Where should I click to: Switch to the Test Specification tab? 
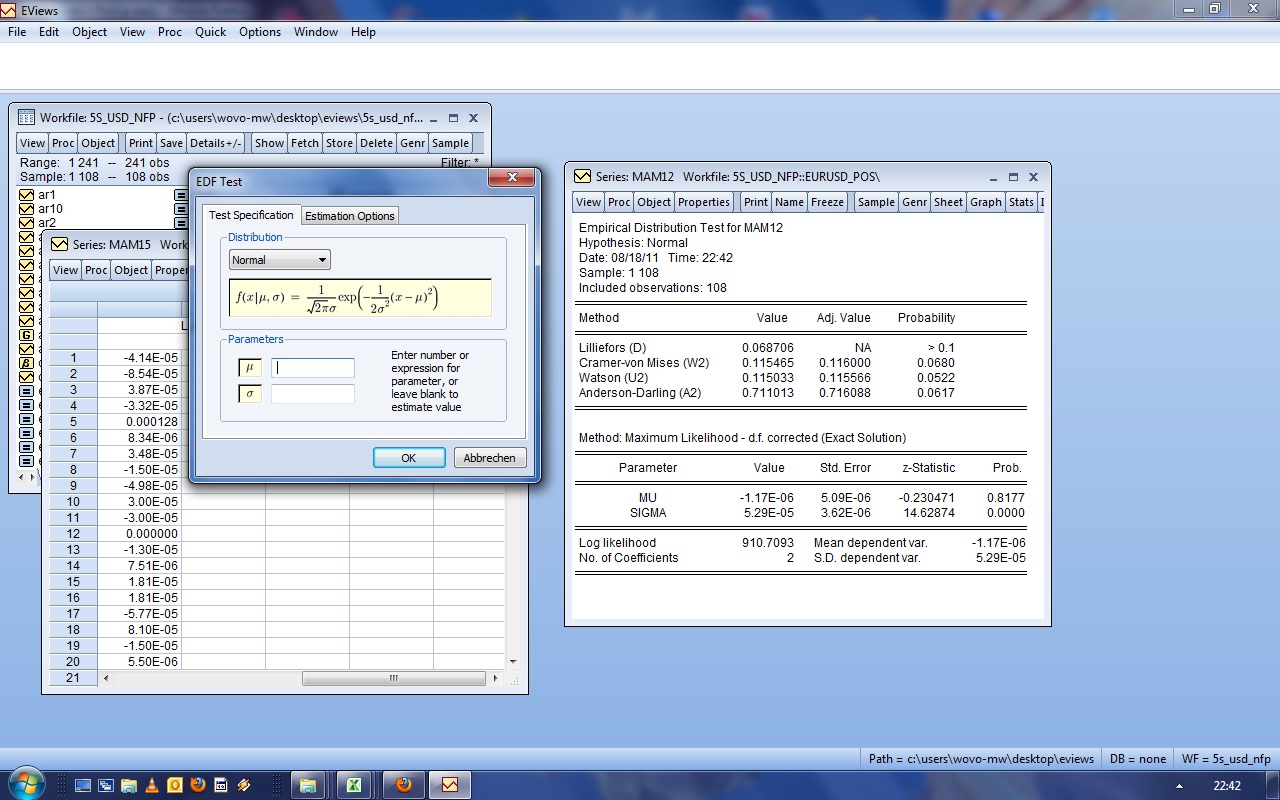251,215
